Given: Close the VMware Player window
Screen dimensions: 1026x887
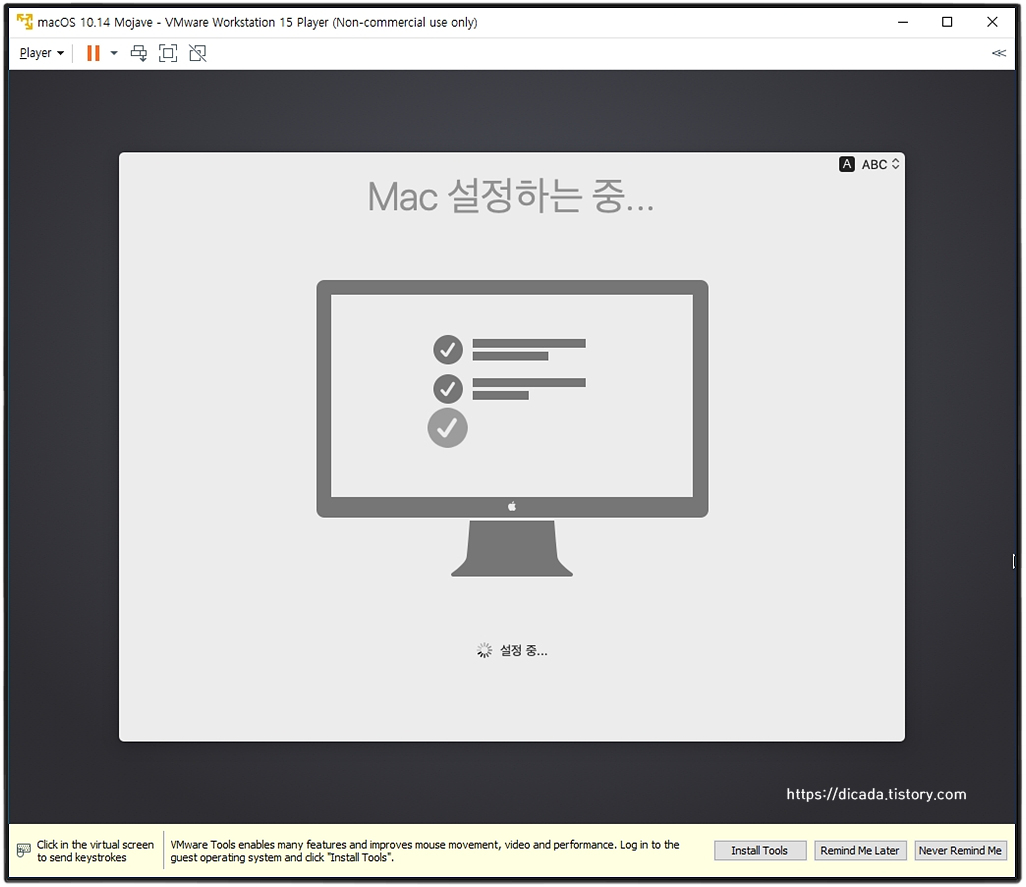Looking at the screenshot, I should click(992, 22).
